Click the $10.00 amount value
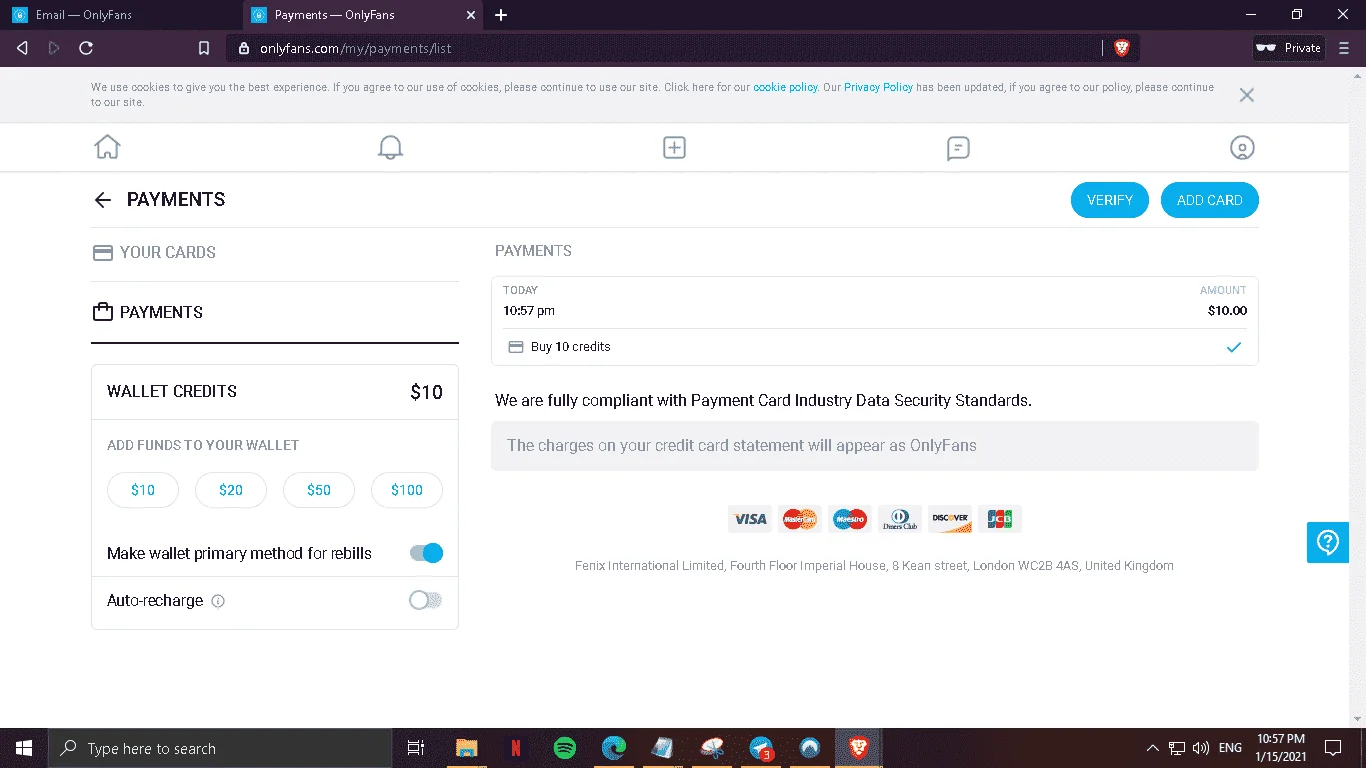The image size is (1366, 768). 1227,310
